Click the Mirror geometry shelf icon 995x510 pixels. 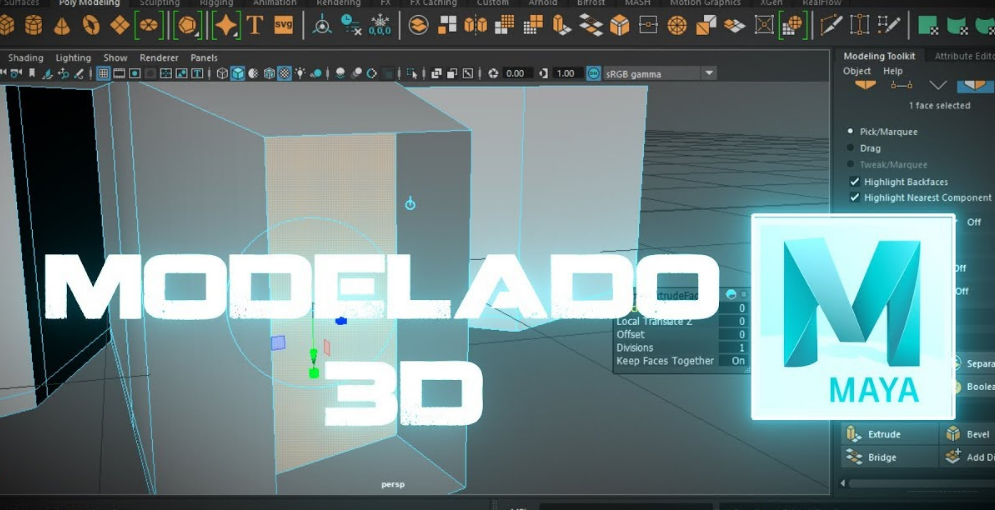point(475,25)
